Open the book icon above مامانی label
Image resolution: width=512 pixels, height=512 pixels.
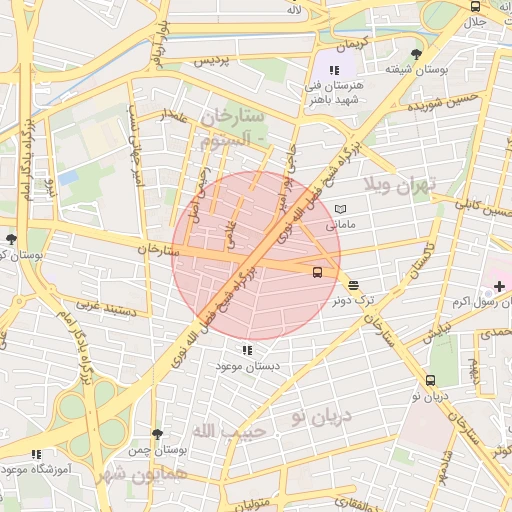(340, 209)
